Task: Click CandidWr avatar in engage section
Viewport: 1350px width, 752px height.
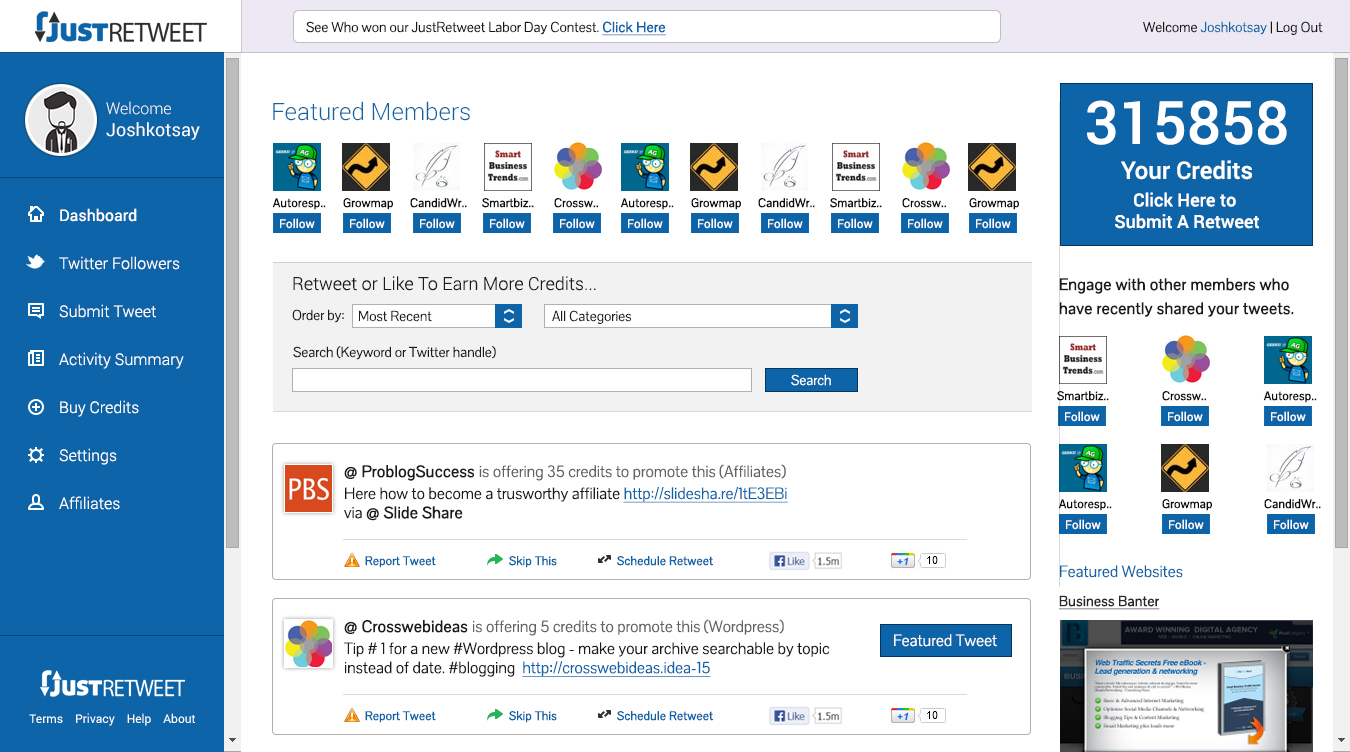Action: [x=1289, y=468]
